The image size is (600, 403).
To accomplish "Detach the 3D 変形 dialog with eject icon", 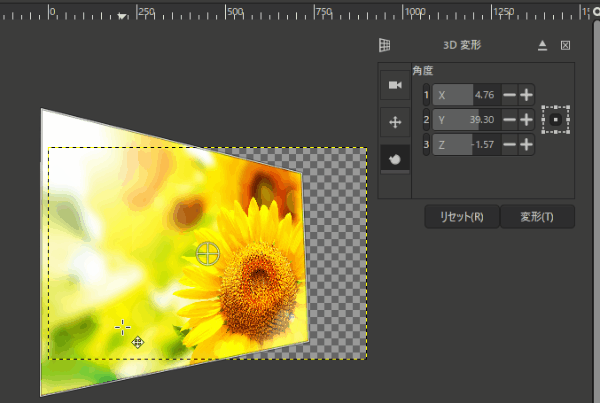I will point(542,46).
